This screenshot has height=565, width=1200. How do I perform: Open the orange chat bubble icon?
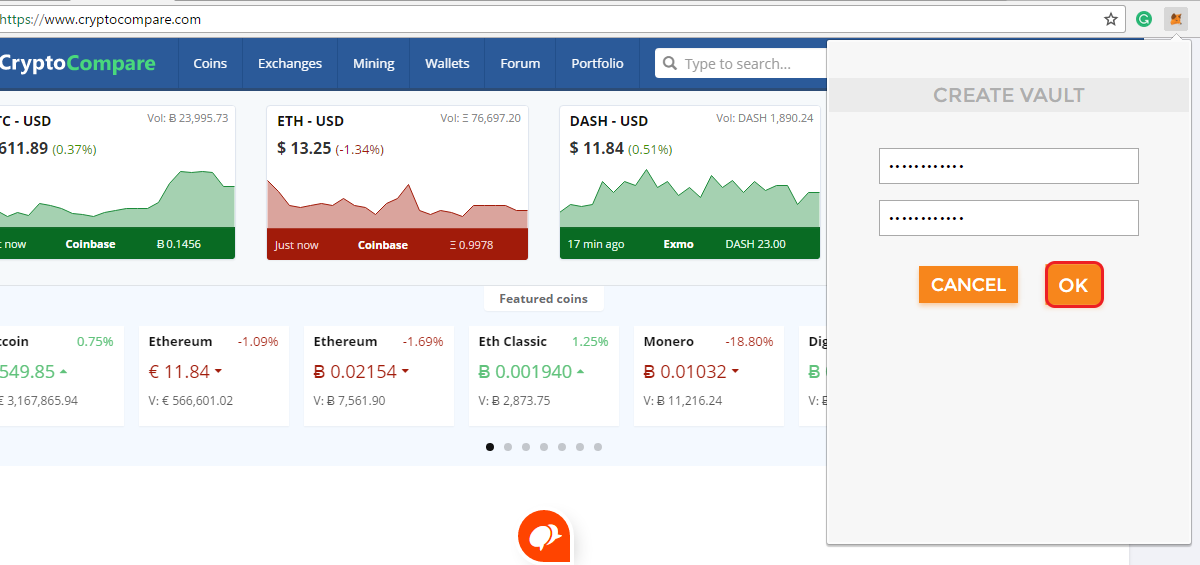544,537
